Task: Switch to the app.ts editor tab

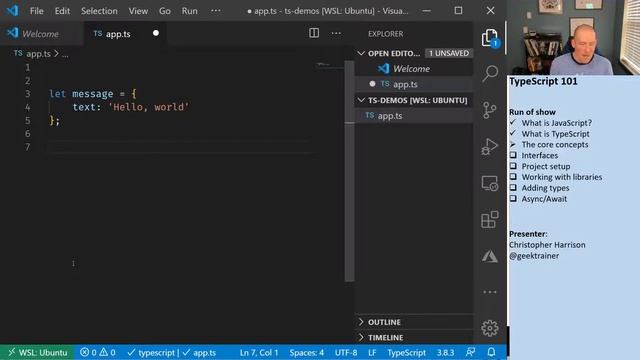Action: pyautogui.click(x=124, y=34)
